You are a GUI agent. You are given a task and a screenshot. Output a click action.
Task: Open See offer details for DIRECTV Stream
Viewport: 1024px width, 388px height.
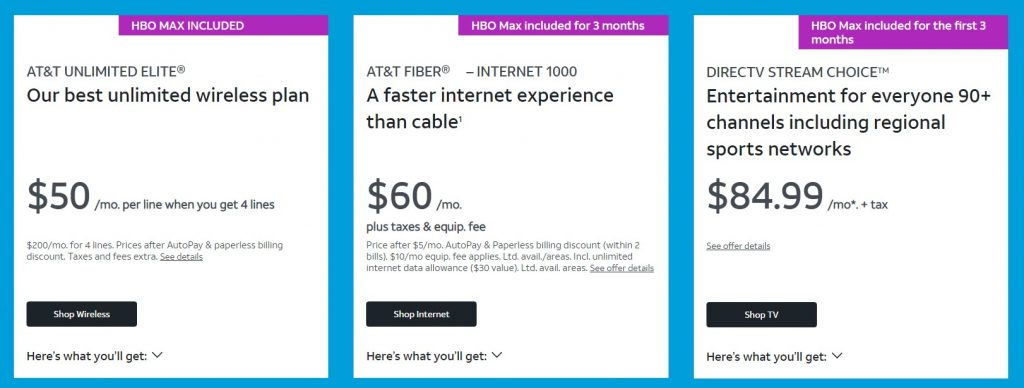[x=738, y=246]
